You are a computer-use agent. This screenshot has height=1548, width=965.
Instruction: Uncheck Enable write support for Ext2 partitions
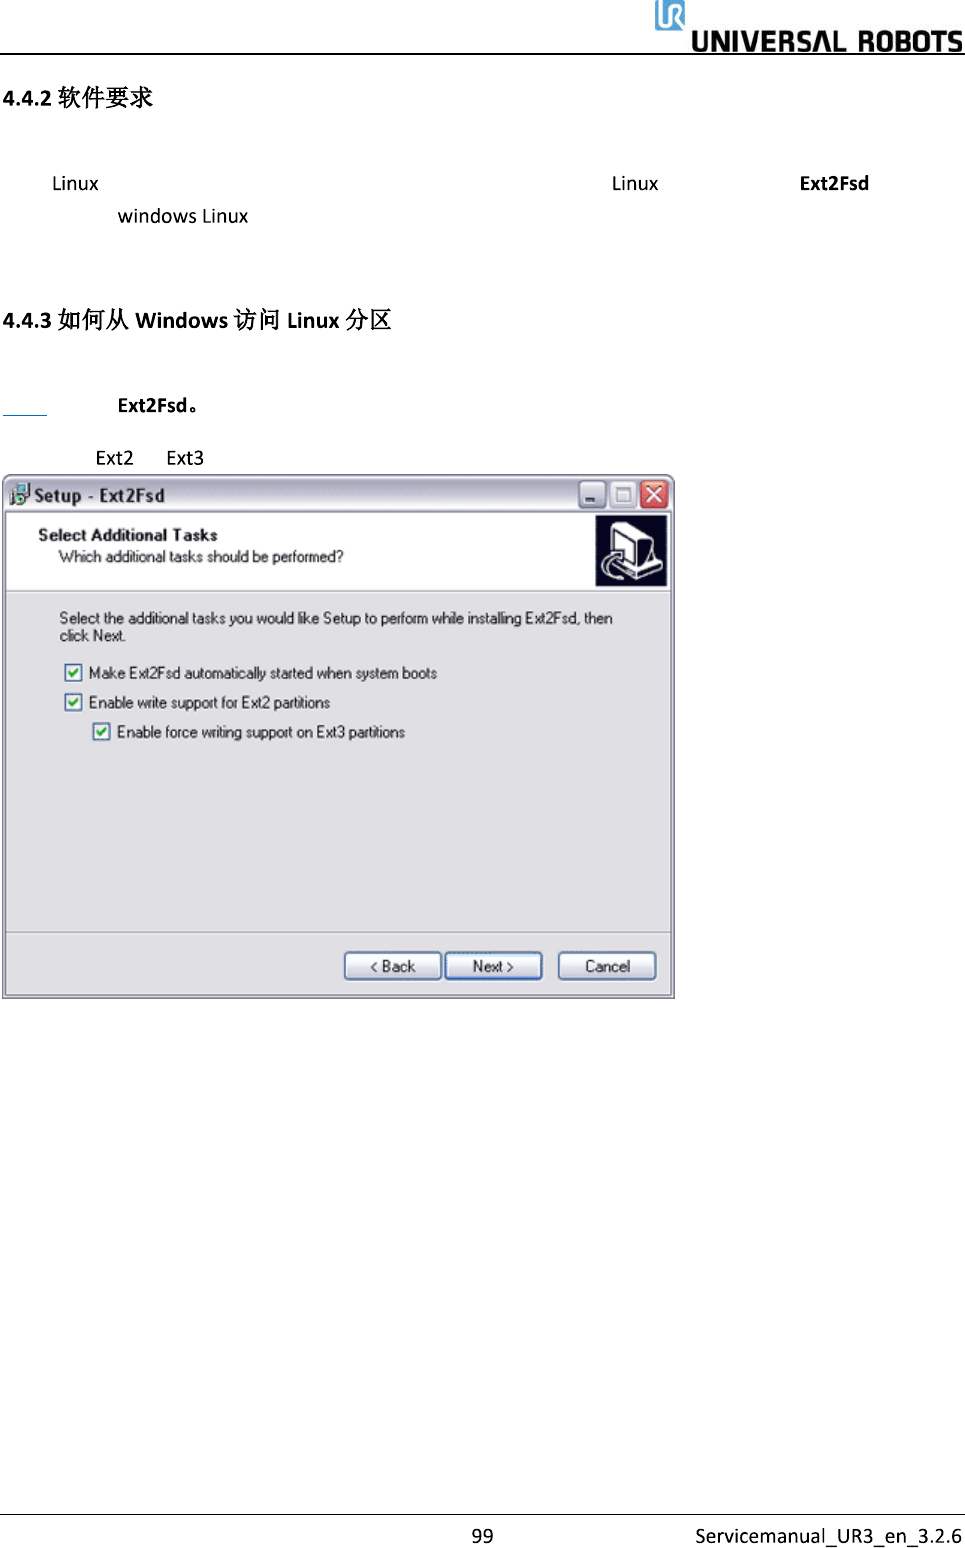[x=73, y=702]
